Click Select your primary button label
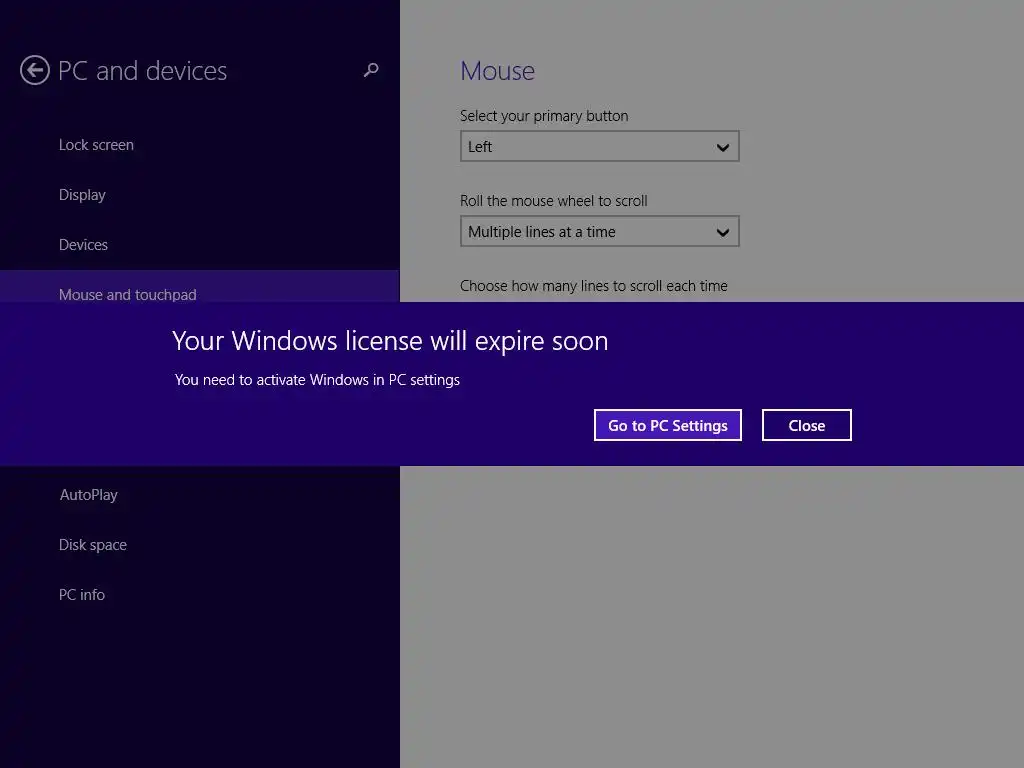The height and width of the screenshot is (768, 1024). [544, 116]
